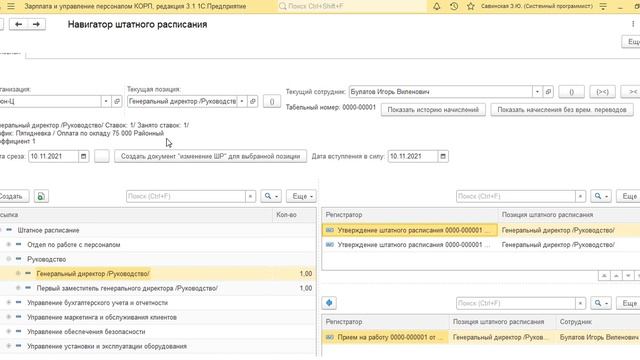Expand Управление обеспечения безопасности node
The height and width of the screenshot is (360, 640).
(x=9, y=331)
